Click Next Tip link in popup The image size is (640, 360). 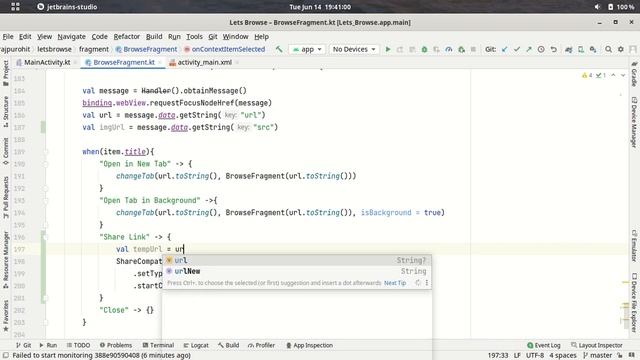coord(395,283)
